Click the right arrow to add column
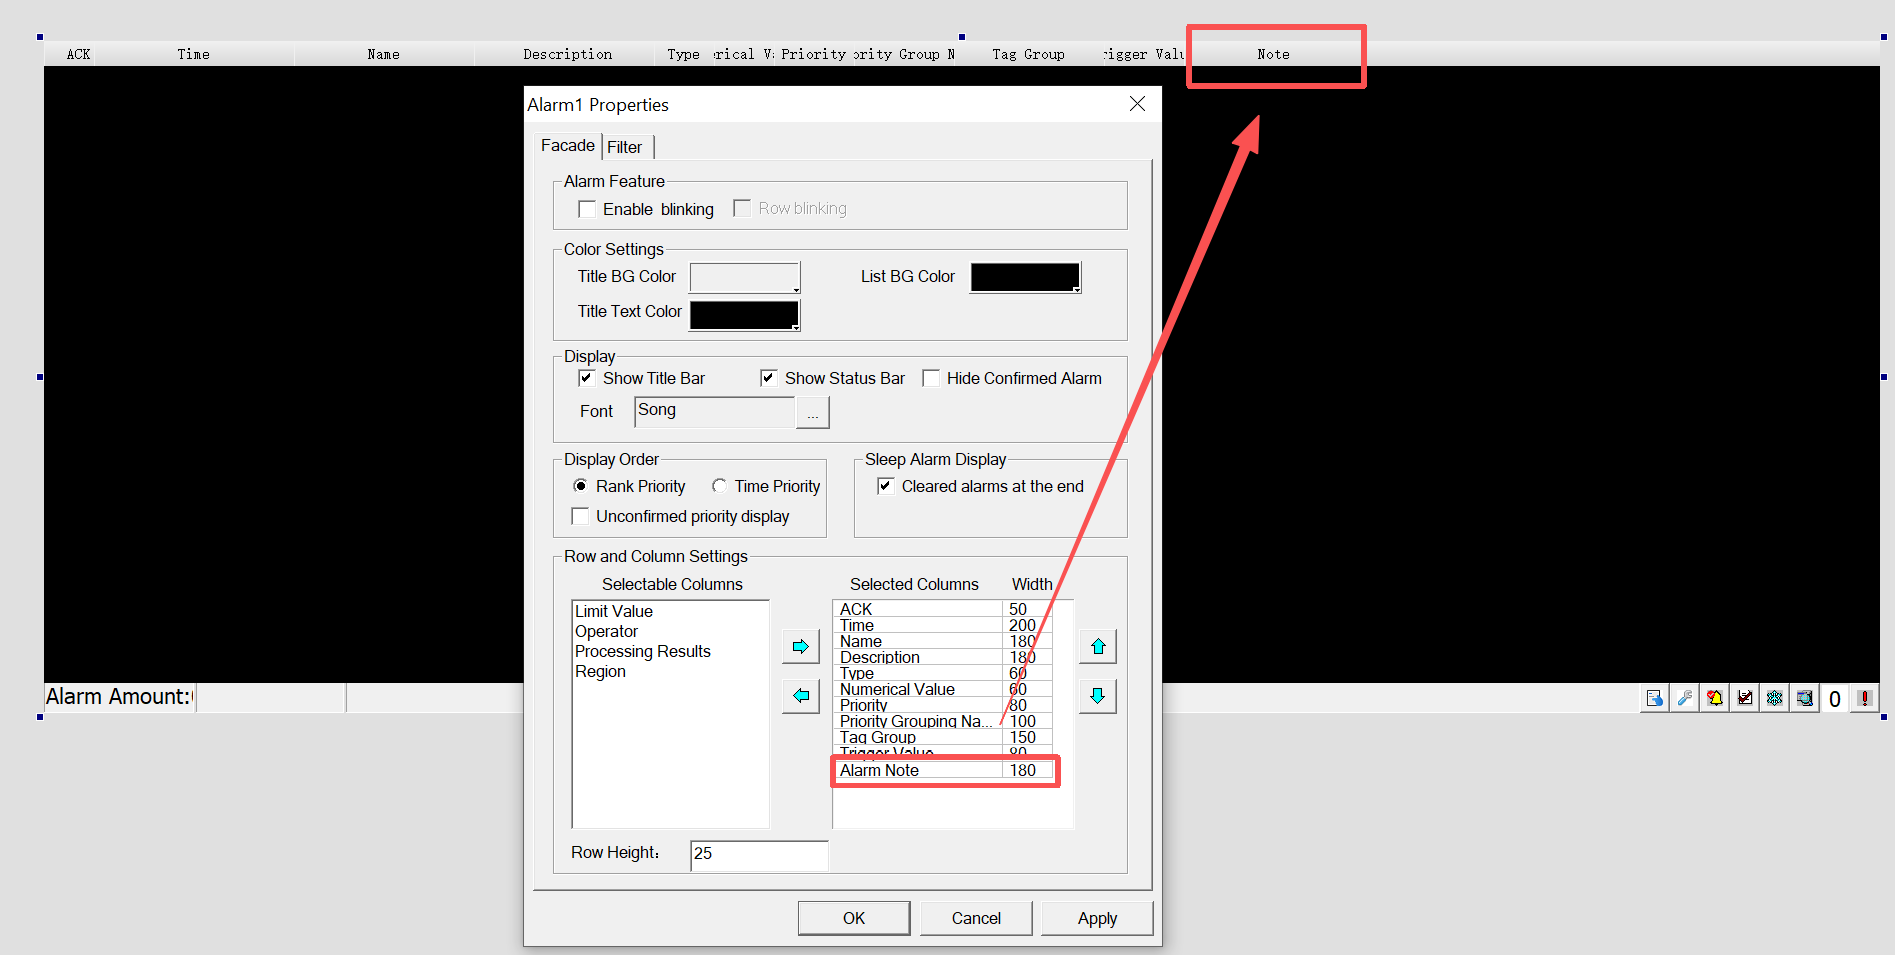 tap(800, 646)
